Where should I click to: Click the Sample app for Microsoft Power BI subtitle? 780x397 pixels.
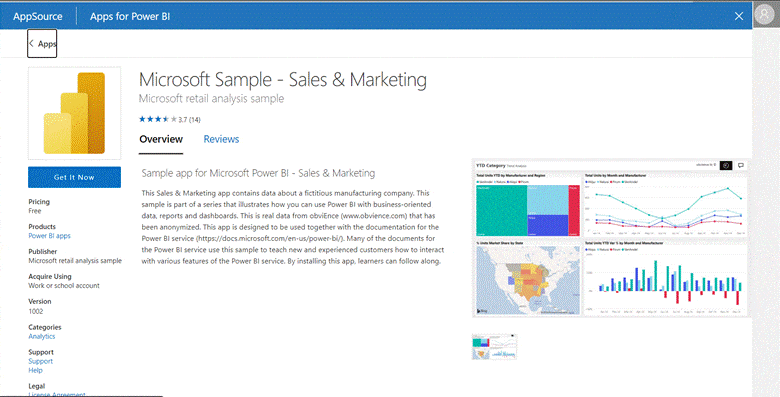[258, 173]
